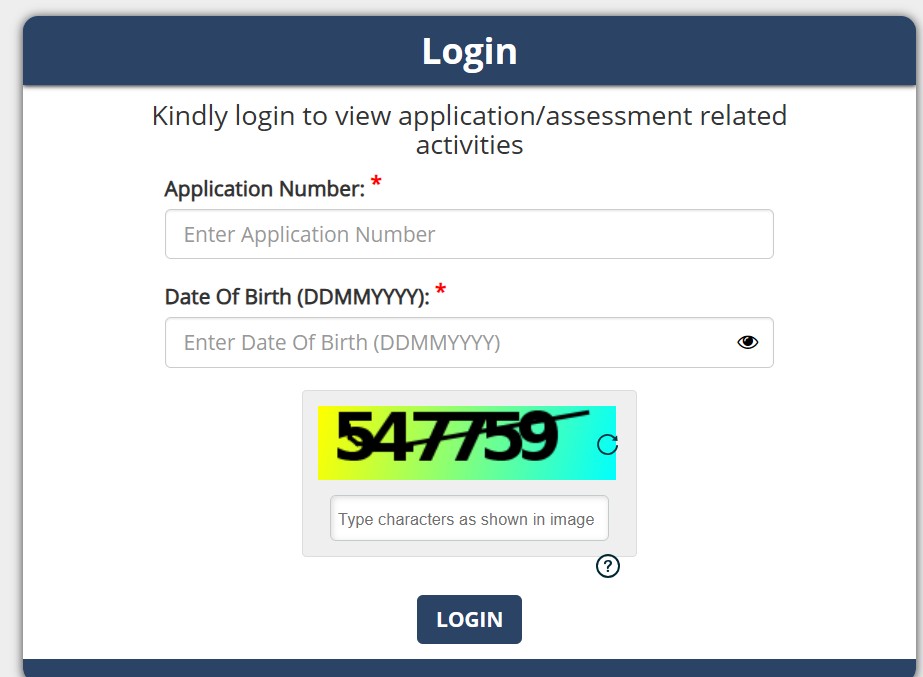Click the first digit 5 in captcha

pos(353,440)
